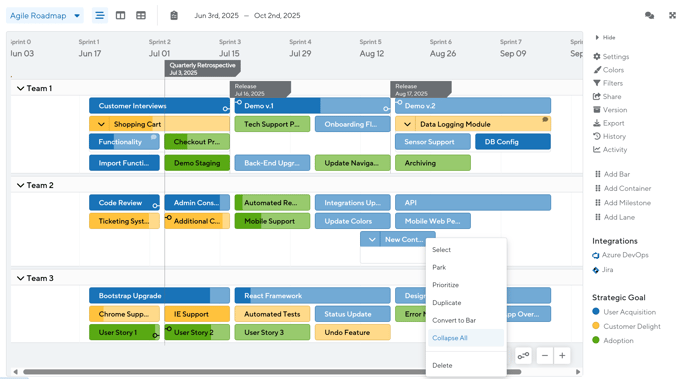Collapse the Team 2 lane
The width and height of the screenshot is (688, 379).
pos(20,185)
